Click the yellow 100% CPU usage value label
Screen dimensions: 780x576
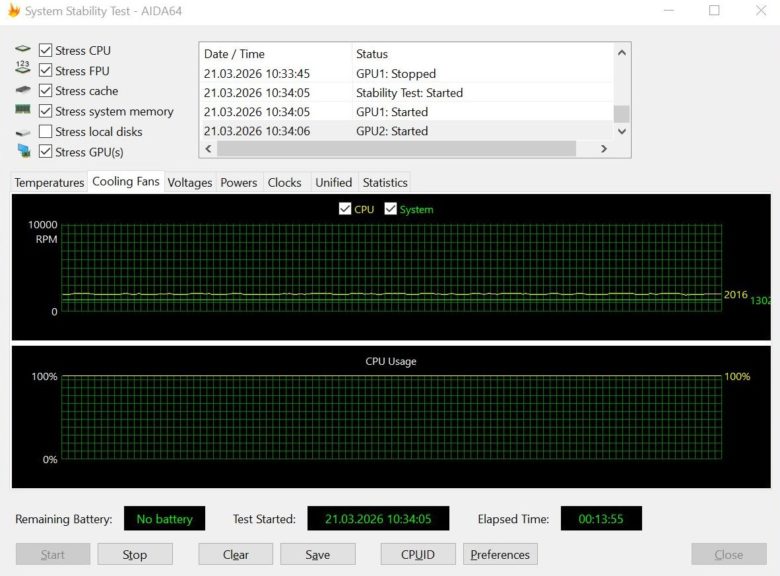pos(737,377)
